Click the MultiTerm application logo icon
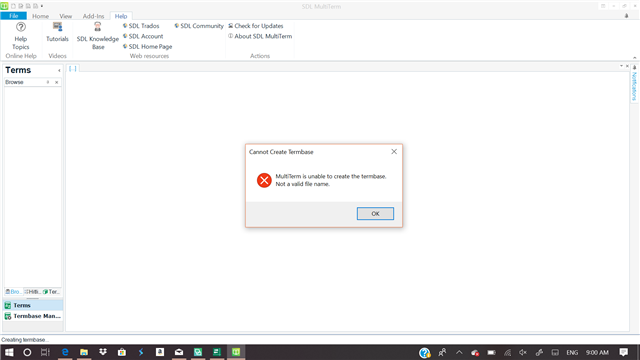The width and height of the screenshot is (640, 360). (4, 6)
